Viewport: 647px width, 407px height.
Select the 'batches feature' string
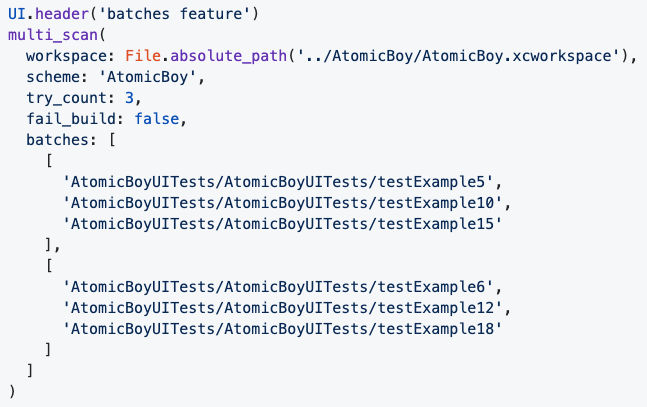[175, 14]
